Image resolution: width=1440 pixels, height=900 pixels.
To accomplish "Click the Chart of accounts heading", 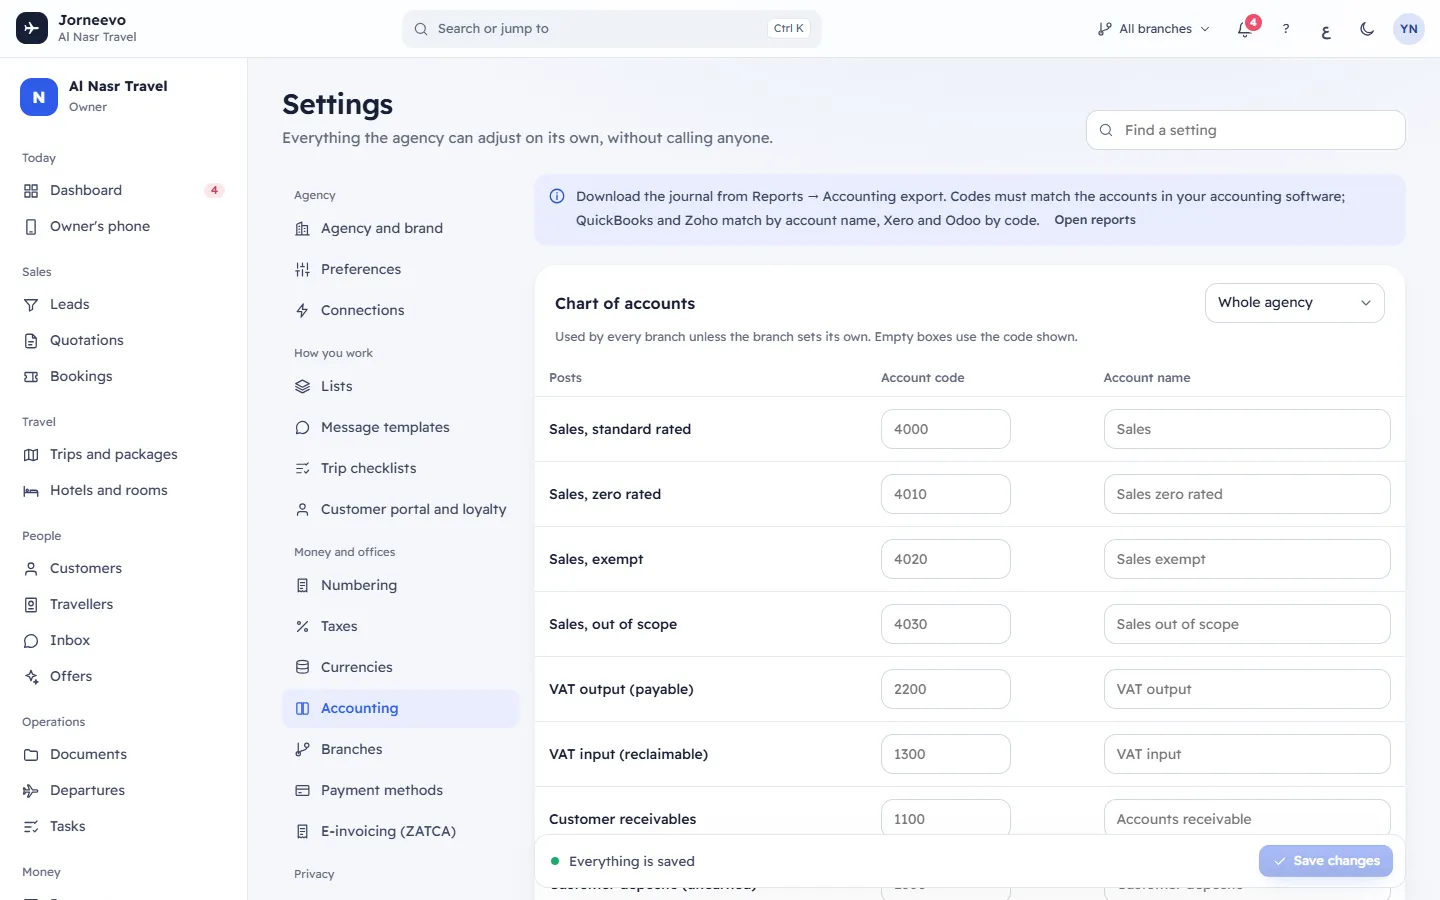I will [x=625, y=304].
